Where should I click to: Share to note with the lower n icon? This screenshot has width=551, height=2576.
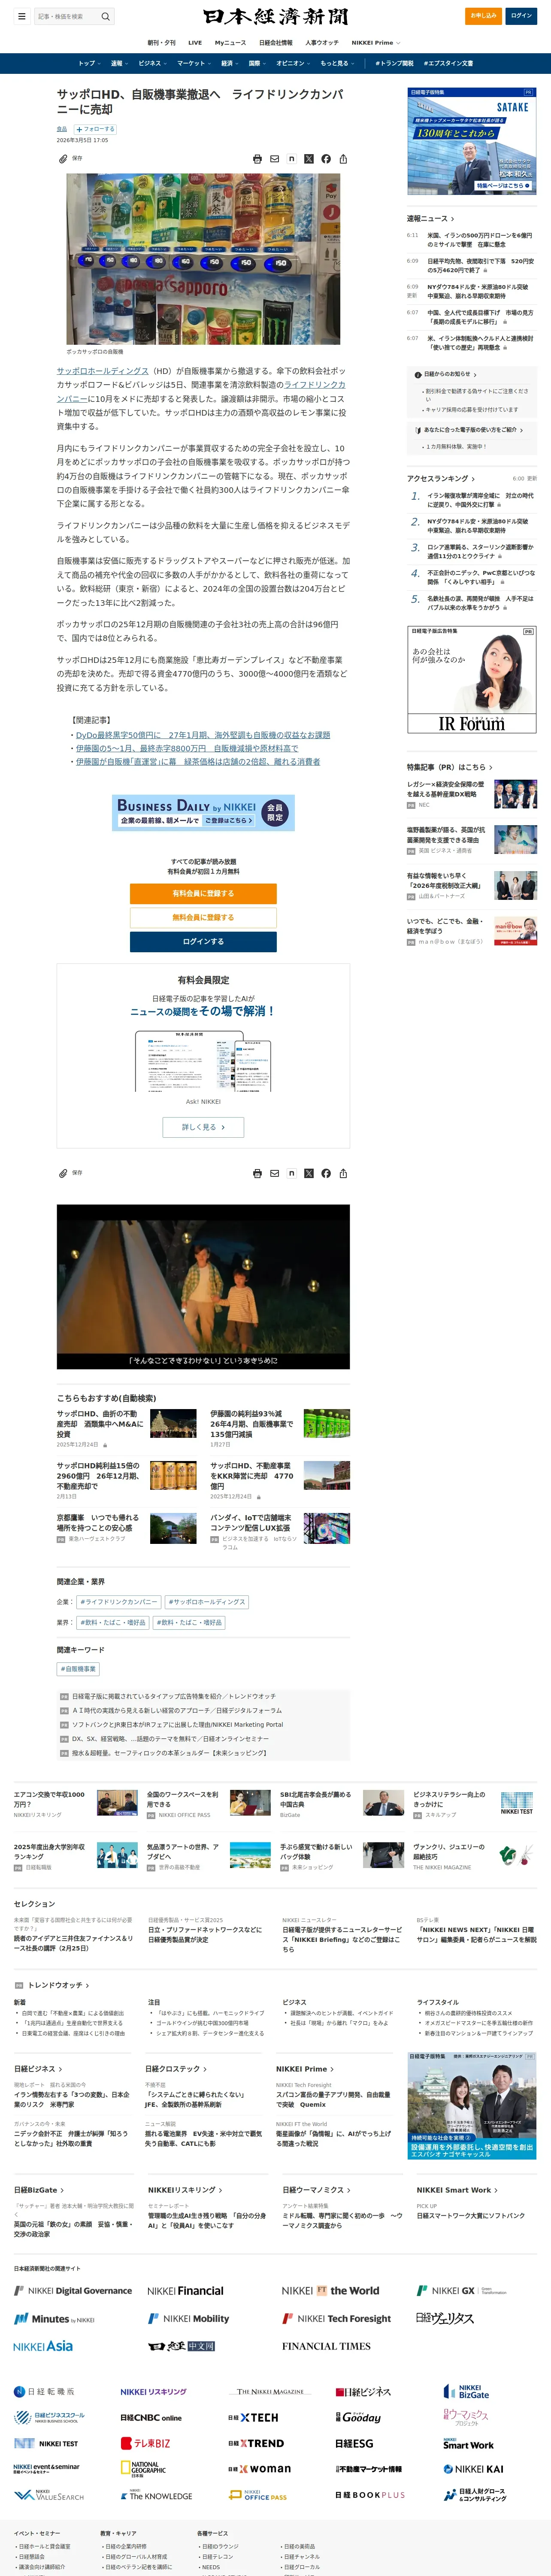pyautogui.click(x=291, y=1173)
